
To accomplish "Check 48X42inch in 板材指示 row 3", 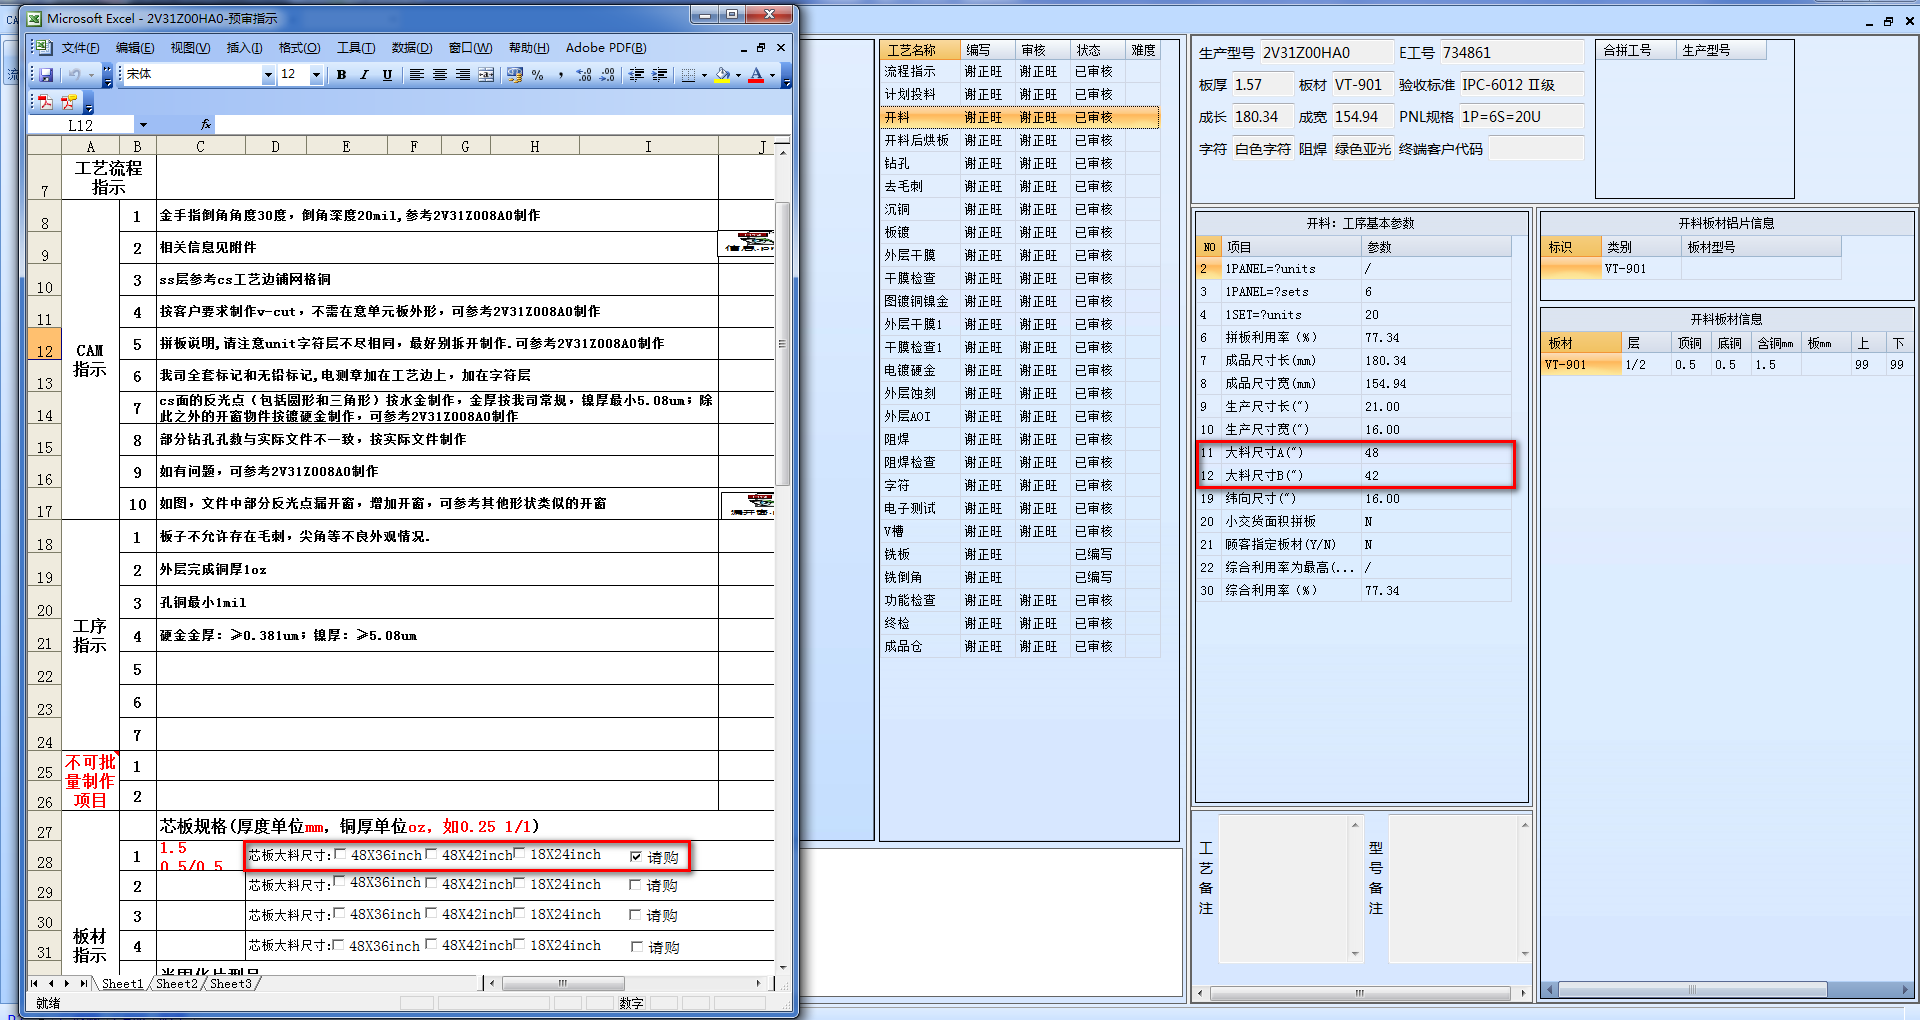I will 431,912.
